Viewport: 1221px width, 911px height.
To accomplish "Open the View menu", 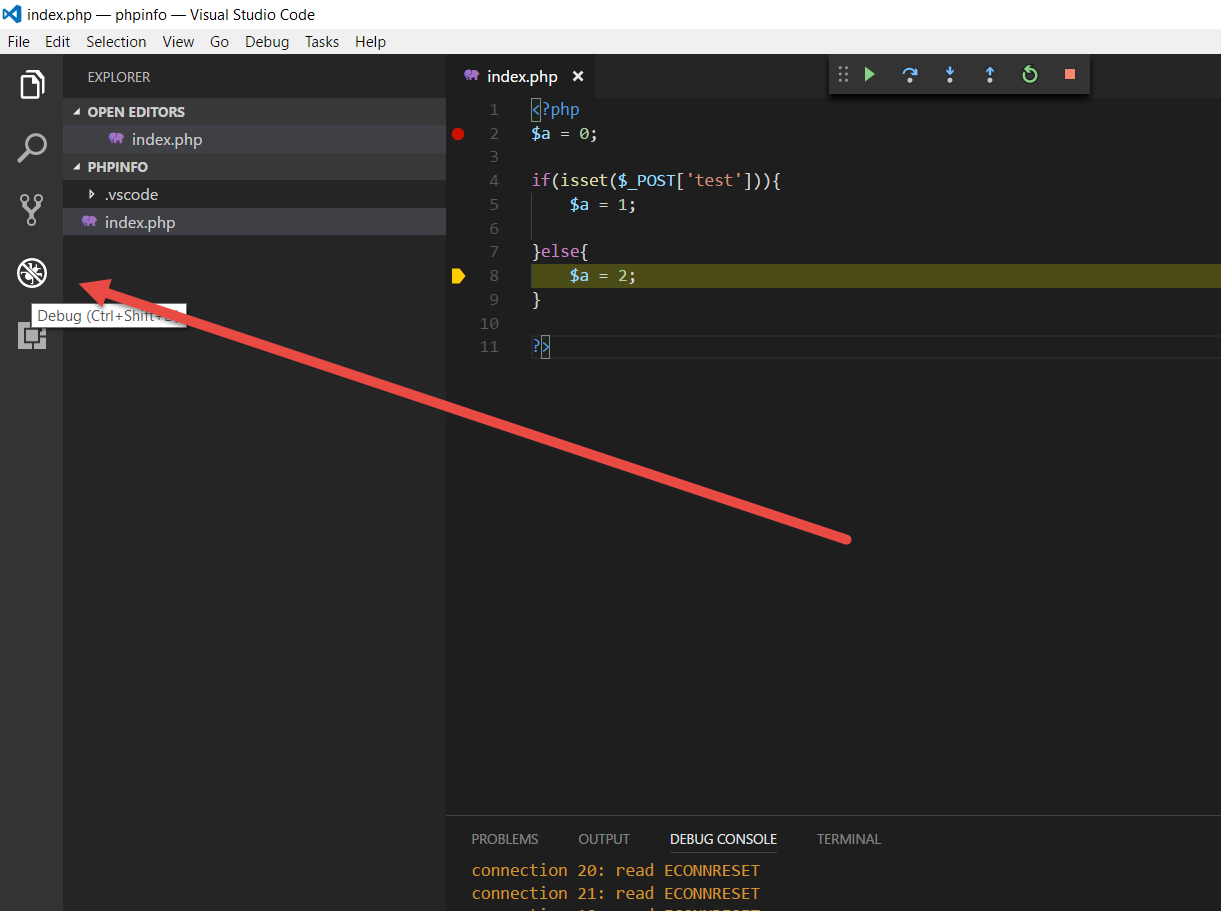I will tap(178, 42).
